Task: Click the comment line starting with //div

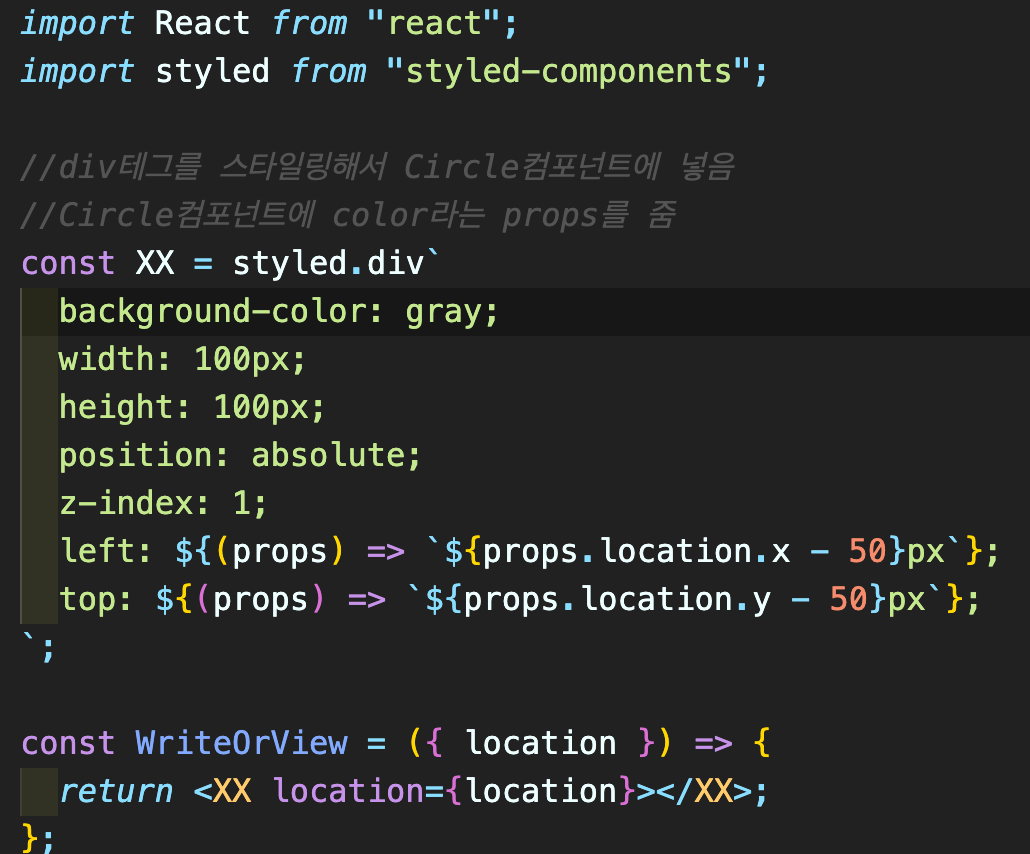Action: [x=377, y=168]
